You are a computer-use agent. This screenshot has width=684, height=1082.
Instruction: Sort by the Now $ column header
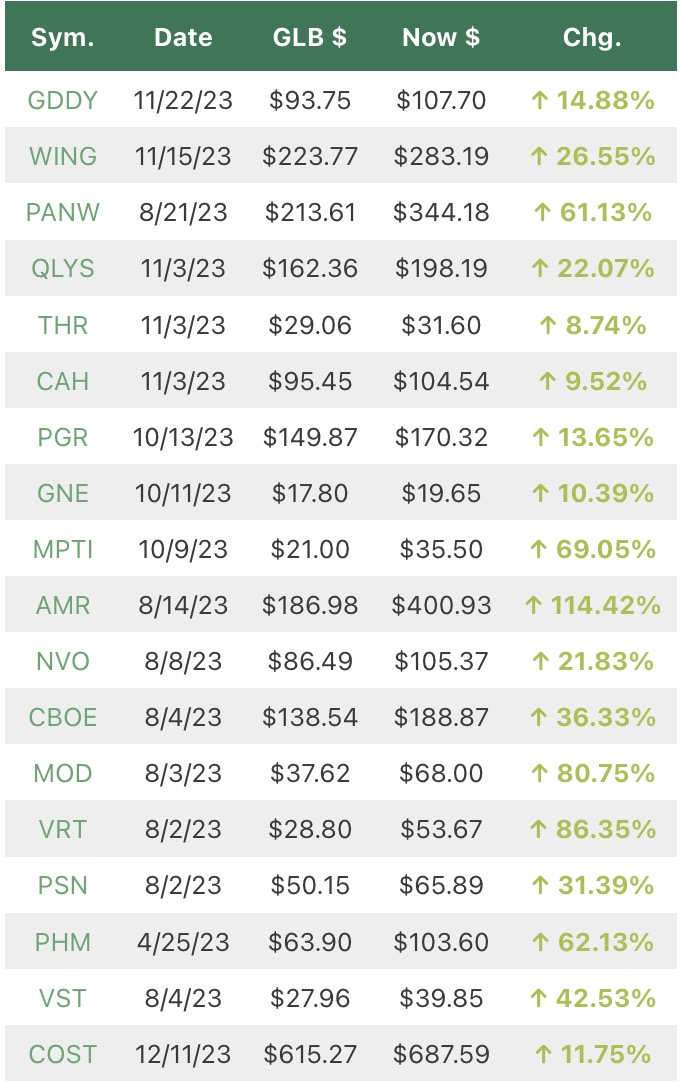pyautogui.click(x=441, y=37)
